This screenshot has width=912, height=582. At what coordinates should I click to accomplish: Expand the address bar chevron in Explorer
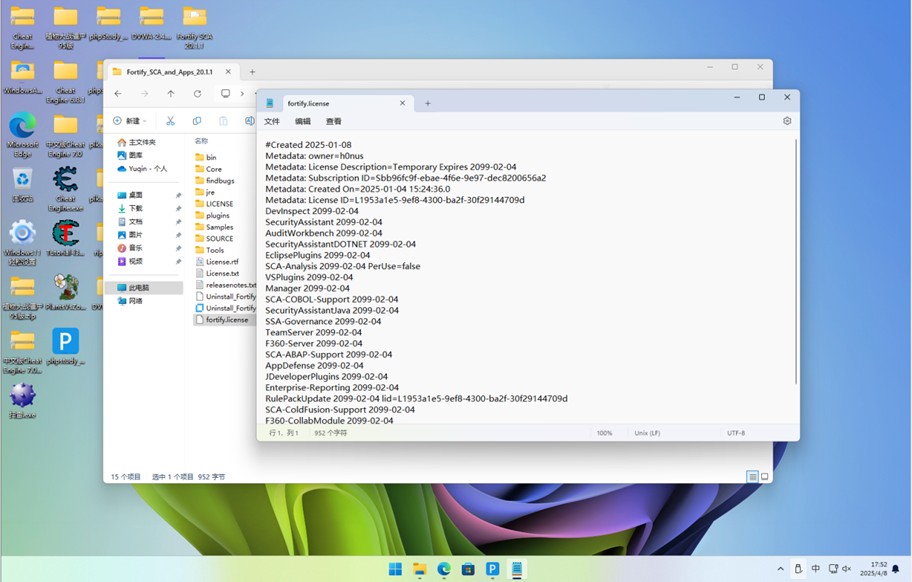pyautogui.click(x=242, y=94)
